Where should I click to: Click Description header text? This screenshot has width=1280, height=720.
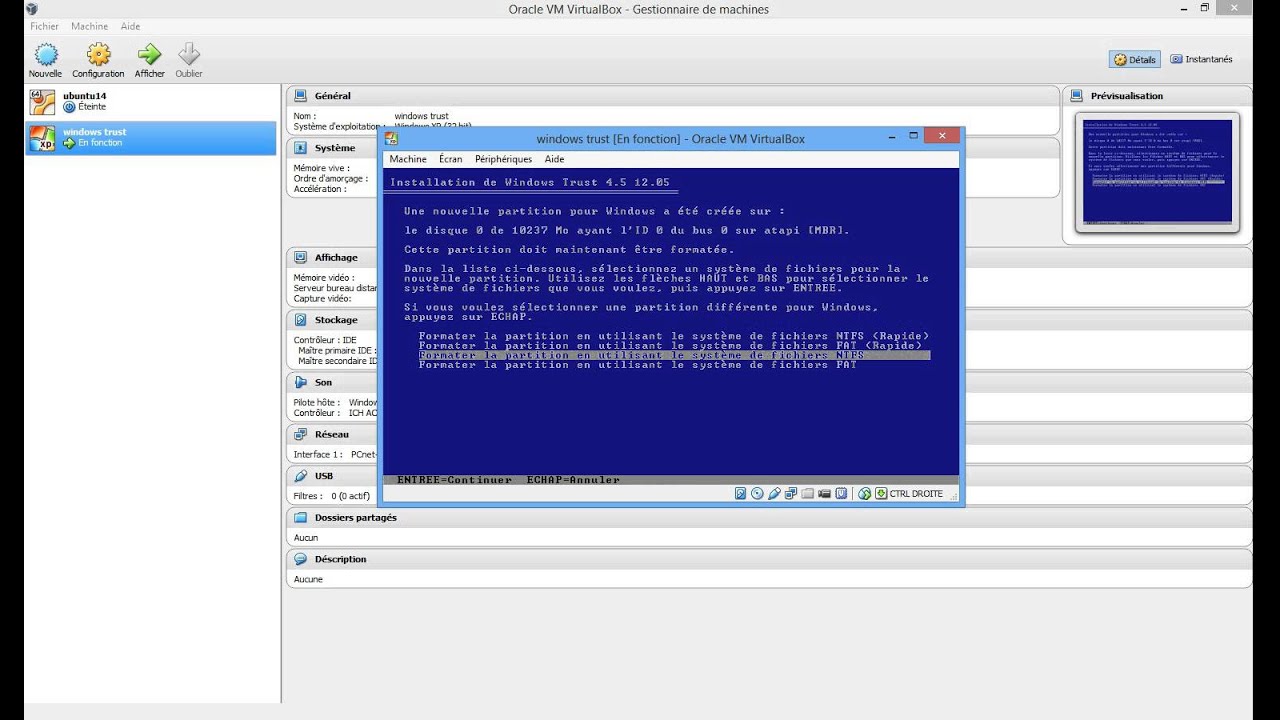[x=341, y=559]
